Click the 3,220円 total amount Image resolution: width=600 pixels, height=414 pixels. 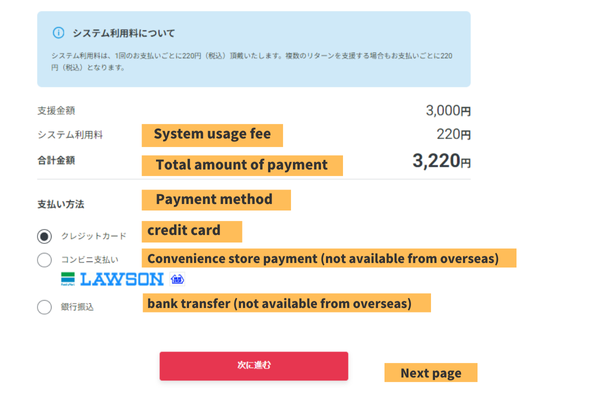pos(441,160)
